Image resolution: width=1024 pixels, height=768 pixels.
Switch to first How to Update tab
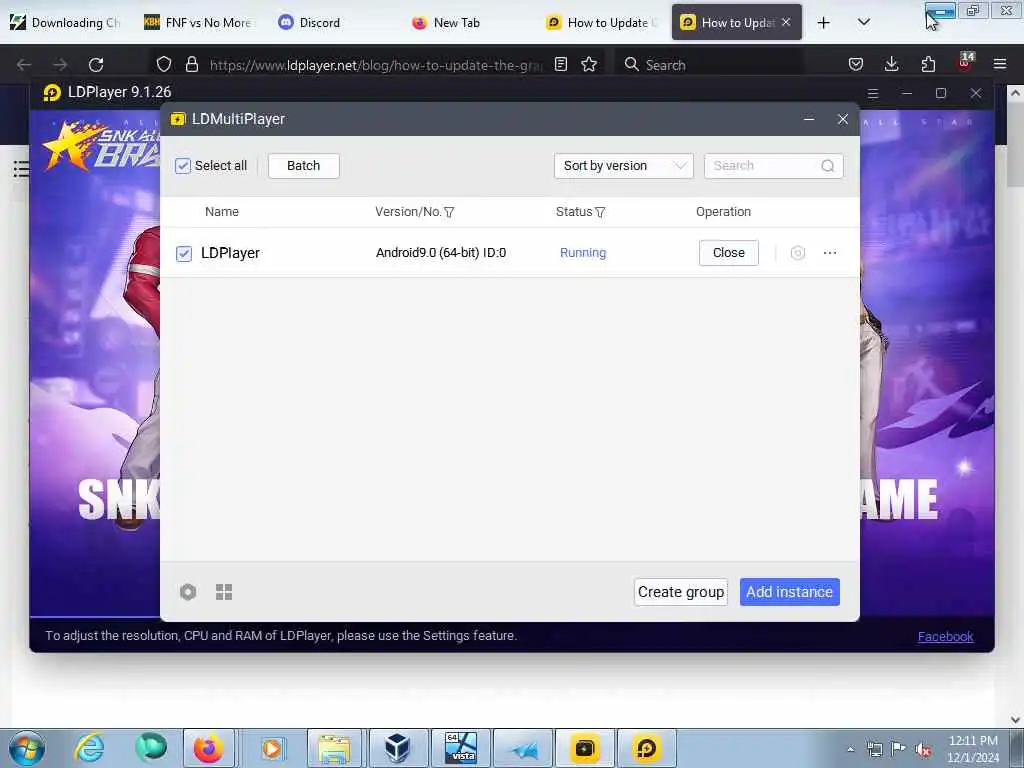tap(601, 23)
